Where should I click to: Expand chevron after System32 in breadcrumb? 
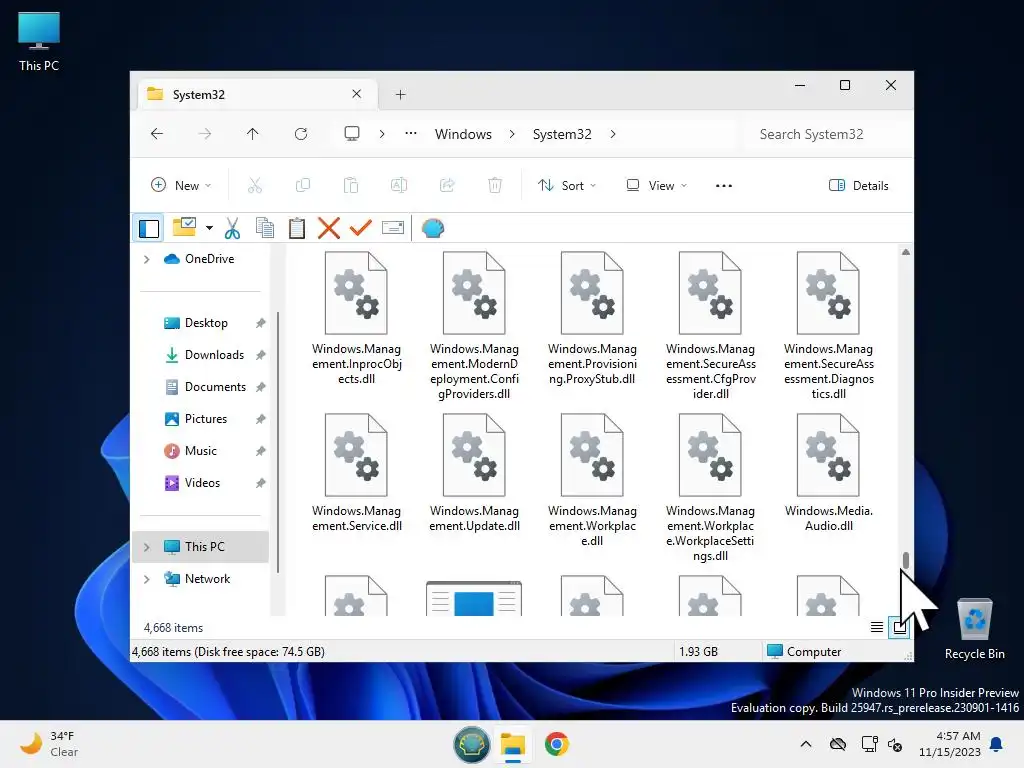coord(613,134)
